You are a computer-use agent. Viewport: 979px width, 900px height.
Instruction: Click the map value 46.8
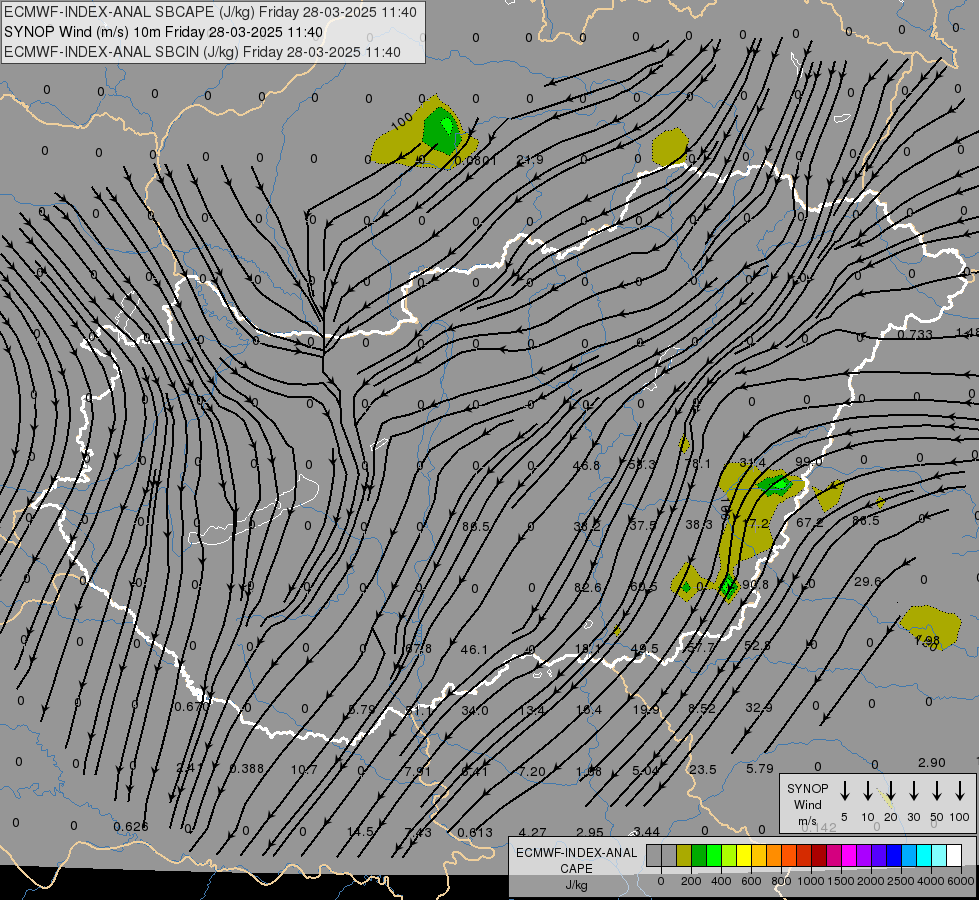pos(586,465)
